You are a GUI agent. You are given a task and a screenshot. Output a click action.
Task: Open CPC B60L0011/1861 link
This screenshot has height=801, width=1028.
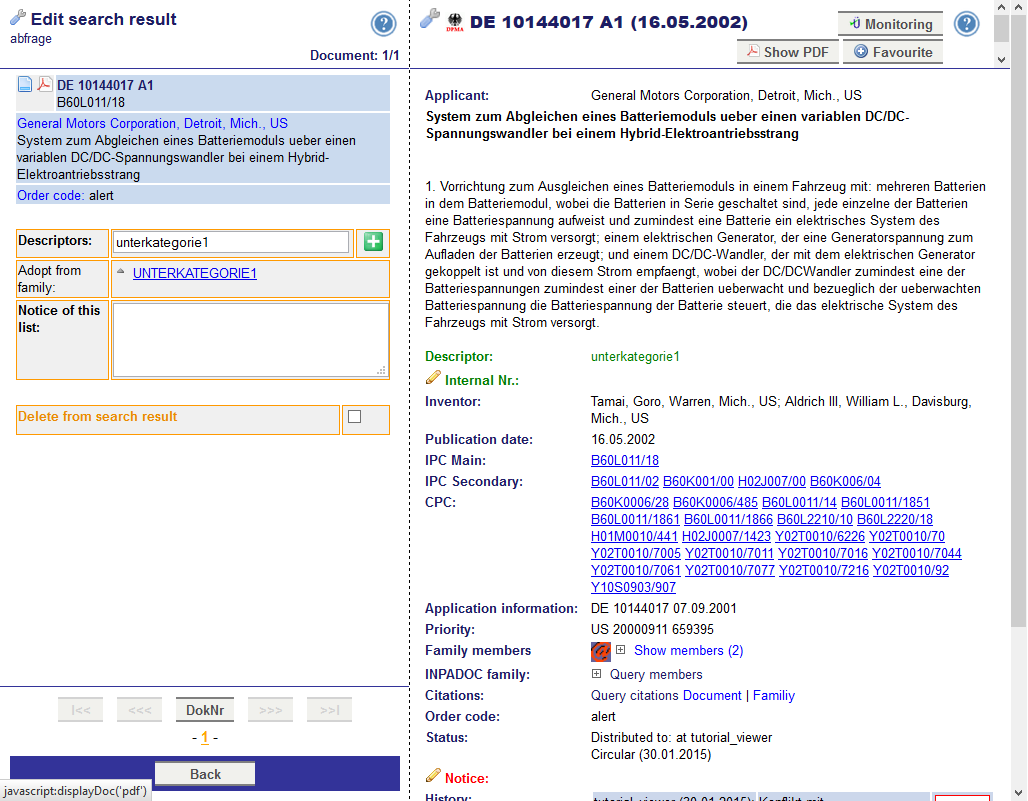(635, 519)
